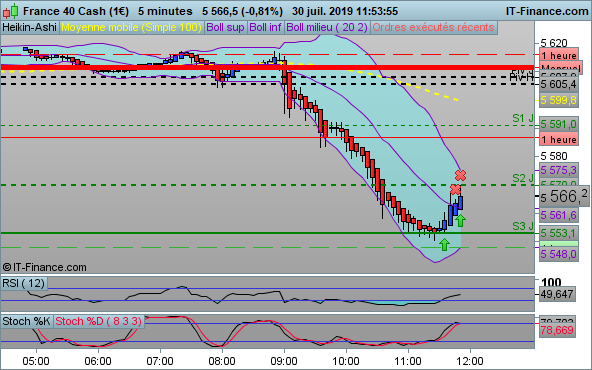
Task: Open the Stoch %D ( 8 3 3) label
Action: (99, 321)
